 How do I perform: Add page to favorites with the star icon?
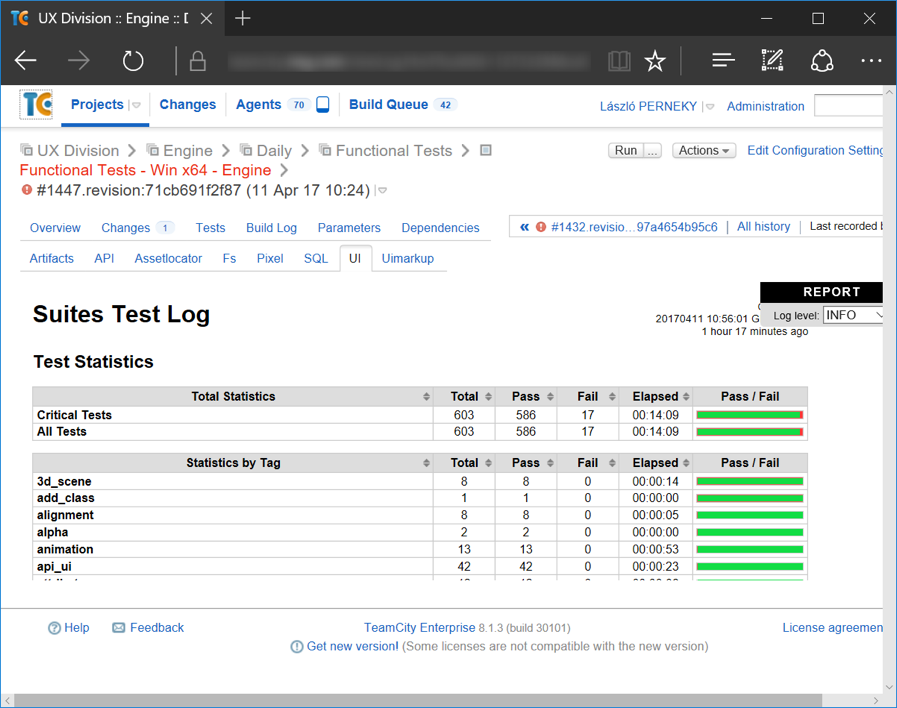[654, 61]
